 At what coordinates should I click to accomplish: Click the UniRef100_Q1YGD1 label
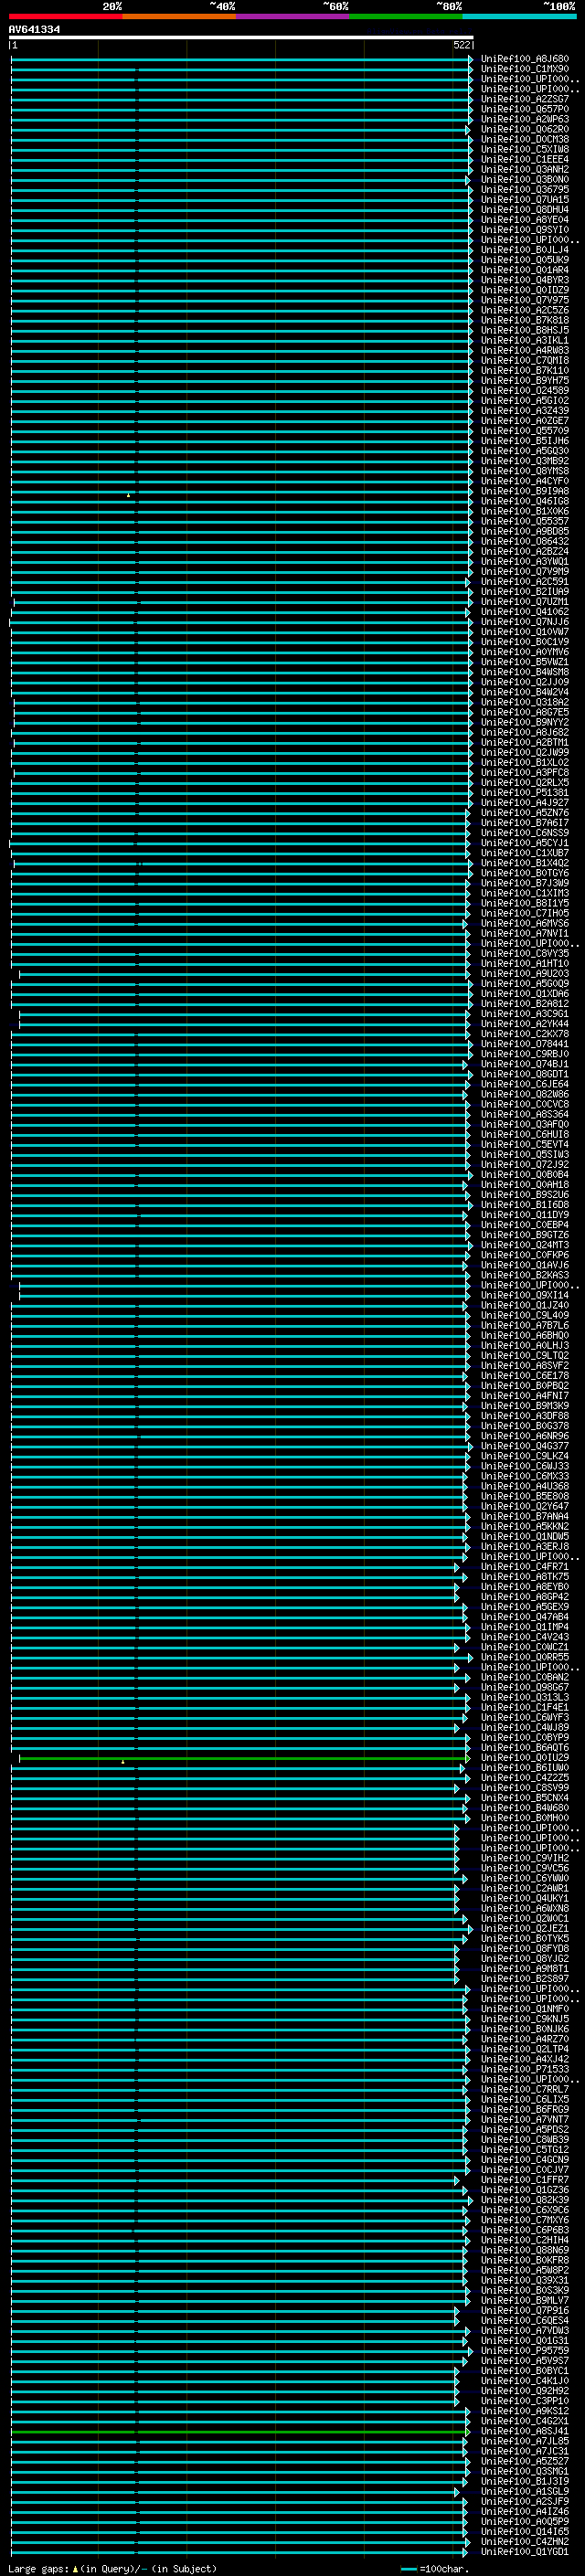pos(525,2551)
